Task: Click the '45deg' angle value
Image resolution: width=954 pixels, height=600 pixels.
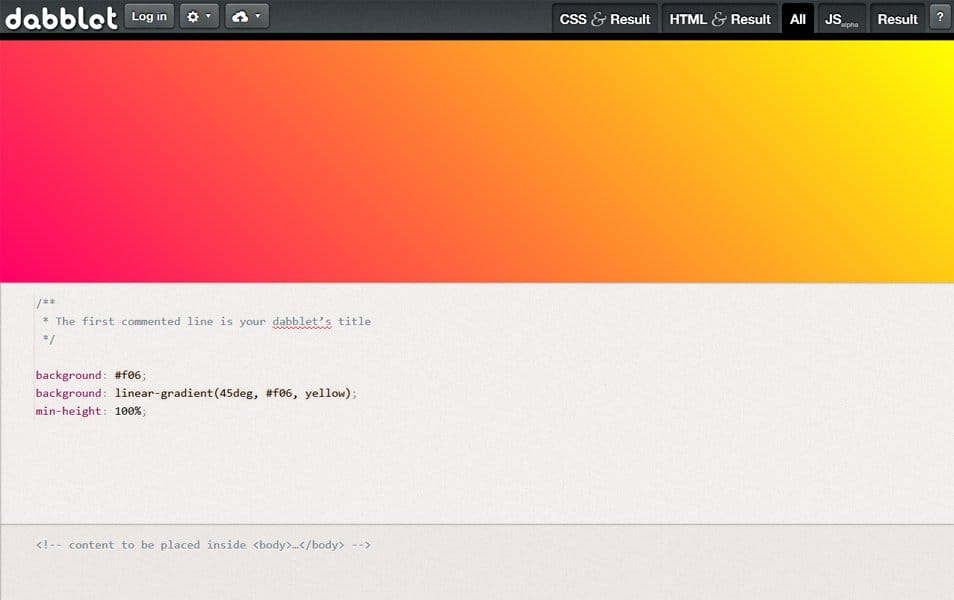Action: [236, 393]
